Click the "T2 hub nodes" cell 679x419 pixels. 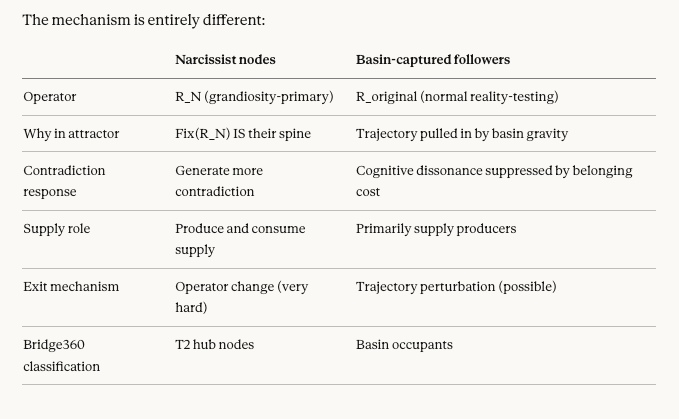(x=215, y=345)
